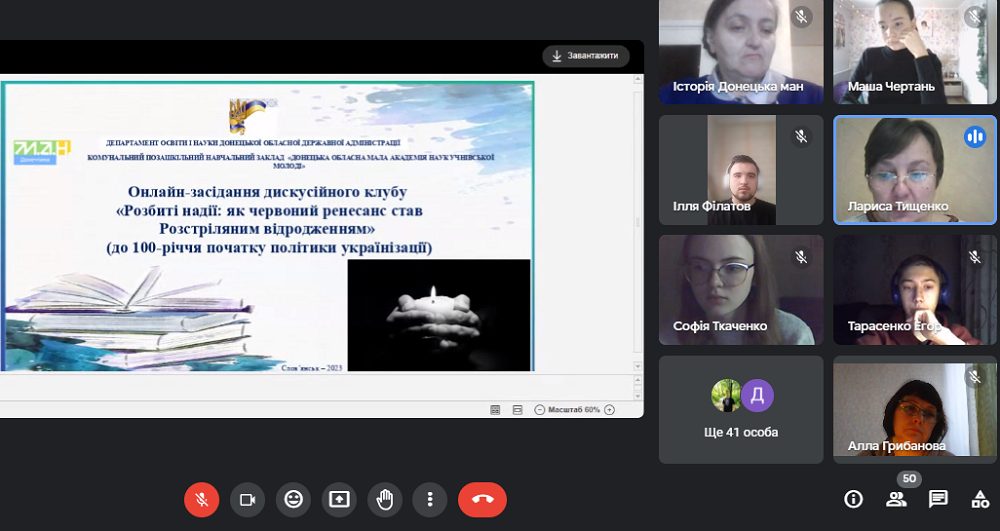Screen dimensions: 1000x531
Task: Open the three-dot more options menu
Action: 430,500
